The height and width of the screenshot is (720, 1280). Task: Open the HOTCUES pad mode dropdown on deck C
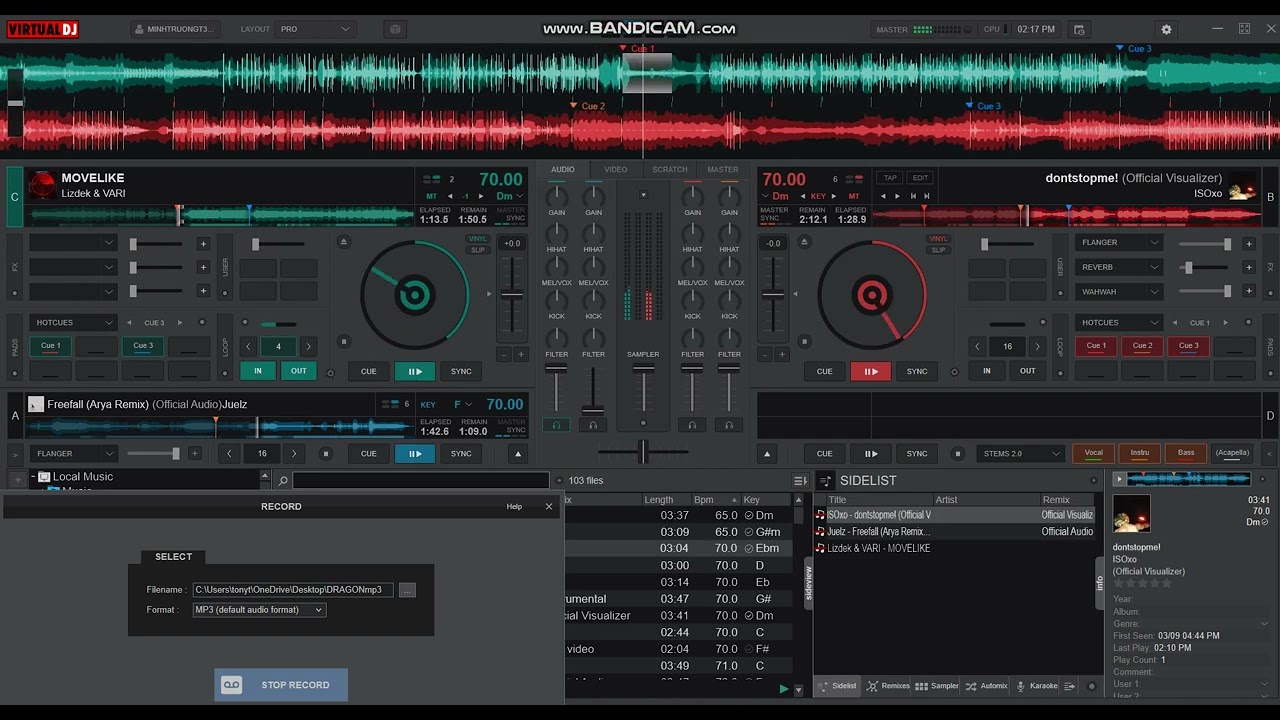(74, 323)
